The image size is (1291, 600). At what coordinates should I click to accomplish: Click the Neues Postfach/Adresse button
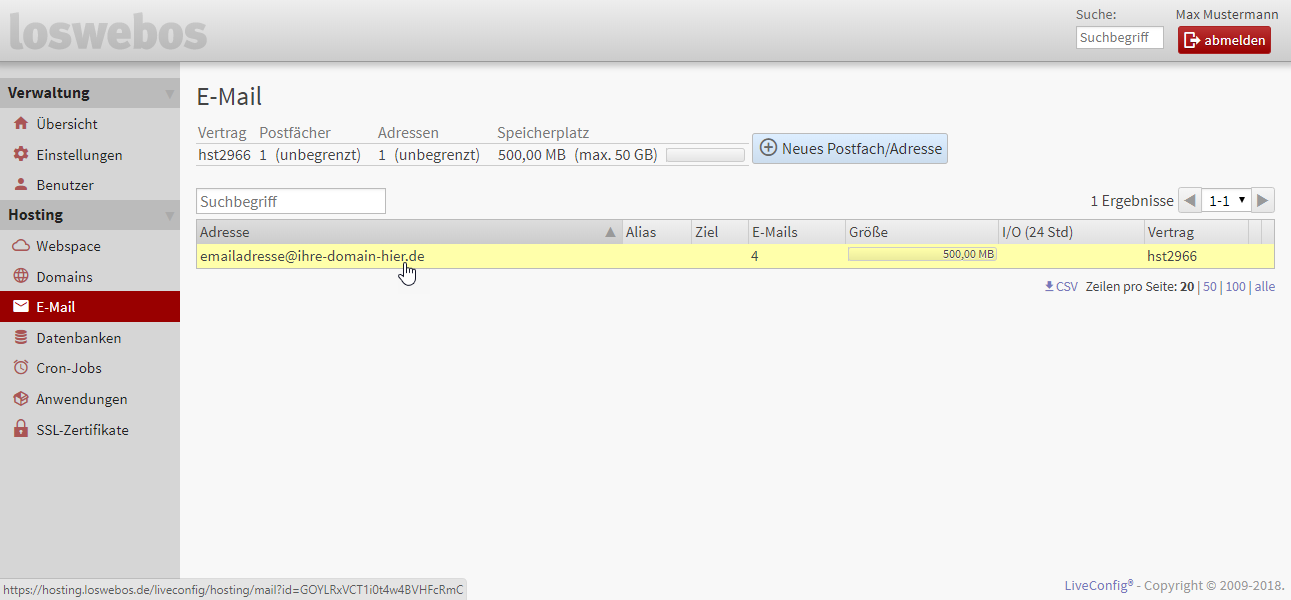coord(849,148)
